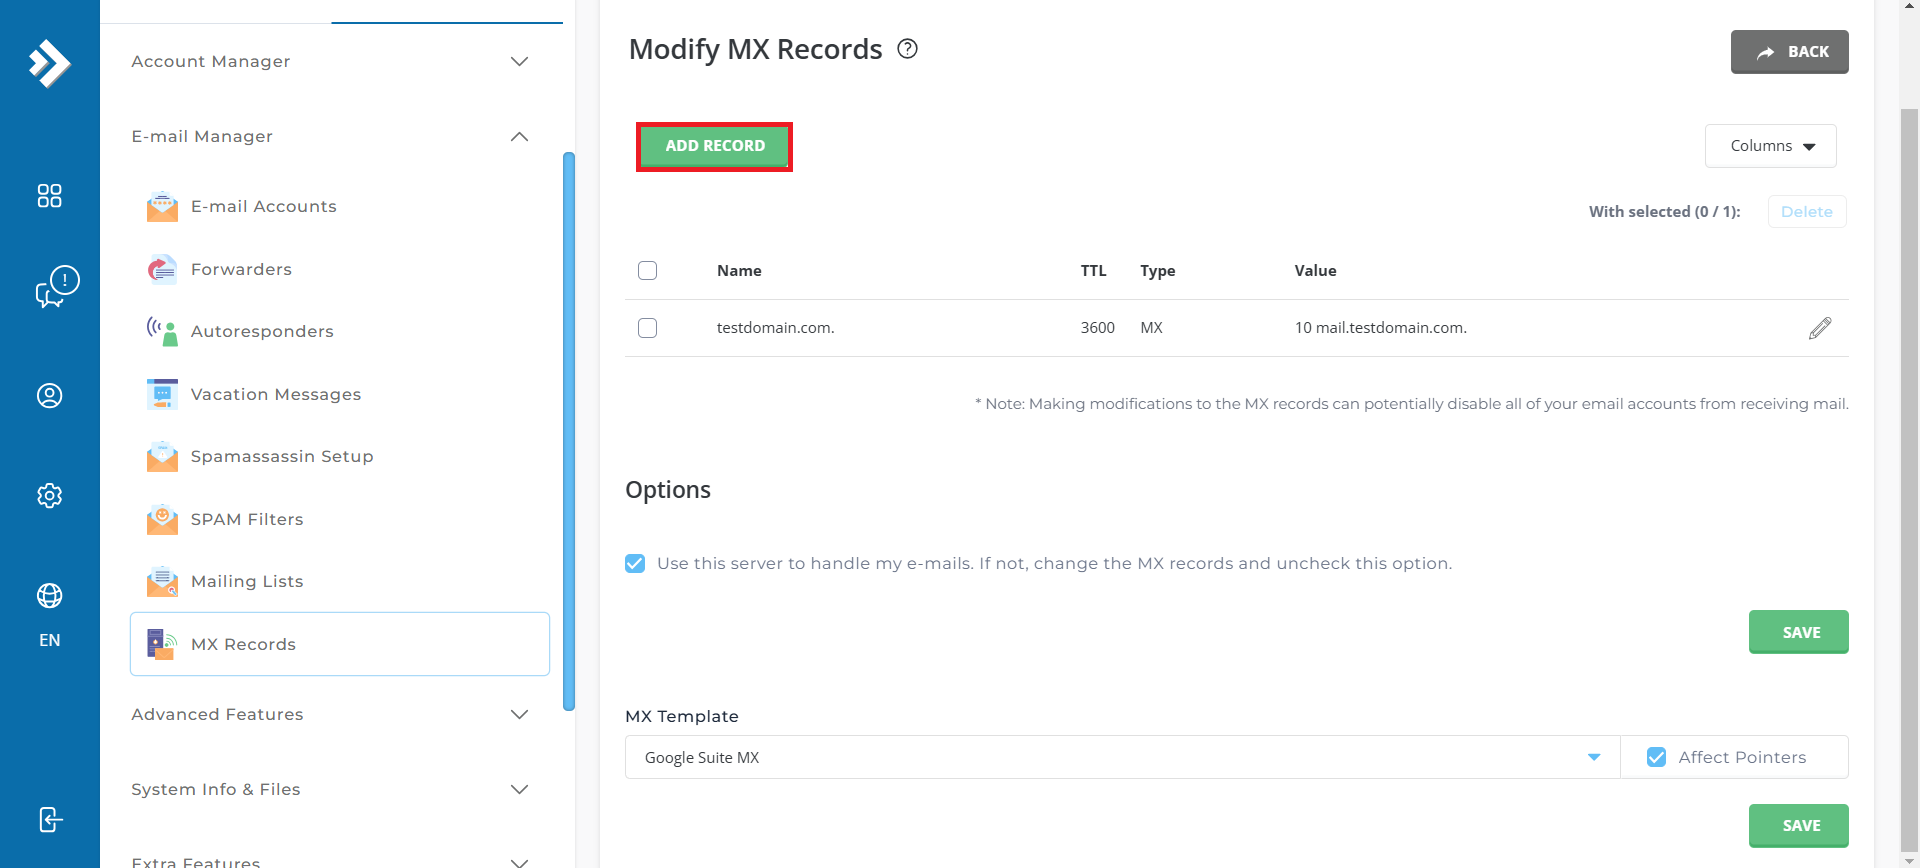Check the select-all checkbox in table header
This screenshot has height=868, width=1920.
(647, 271)
